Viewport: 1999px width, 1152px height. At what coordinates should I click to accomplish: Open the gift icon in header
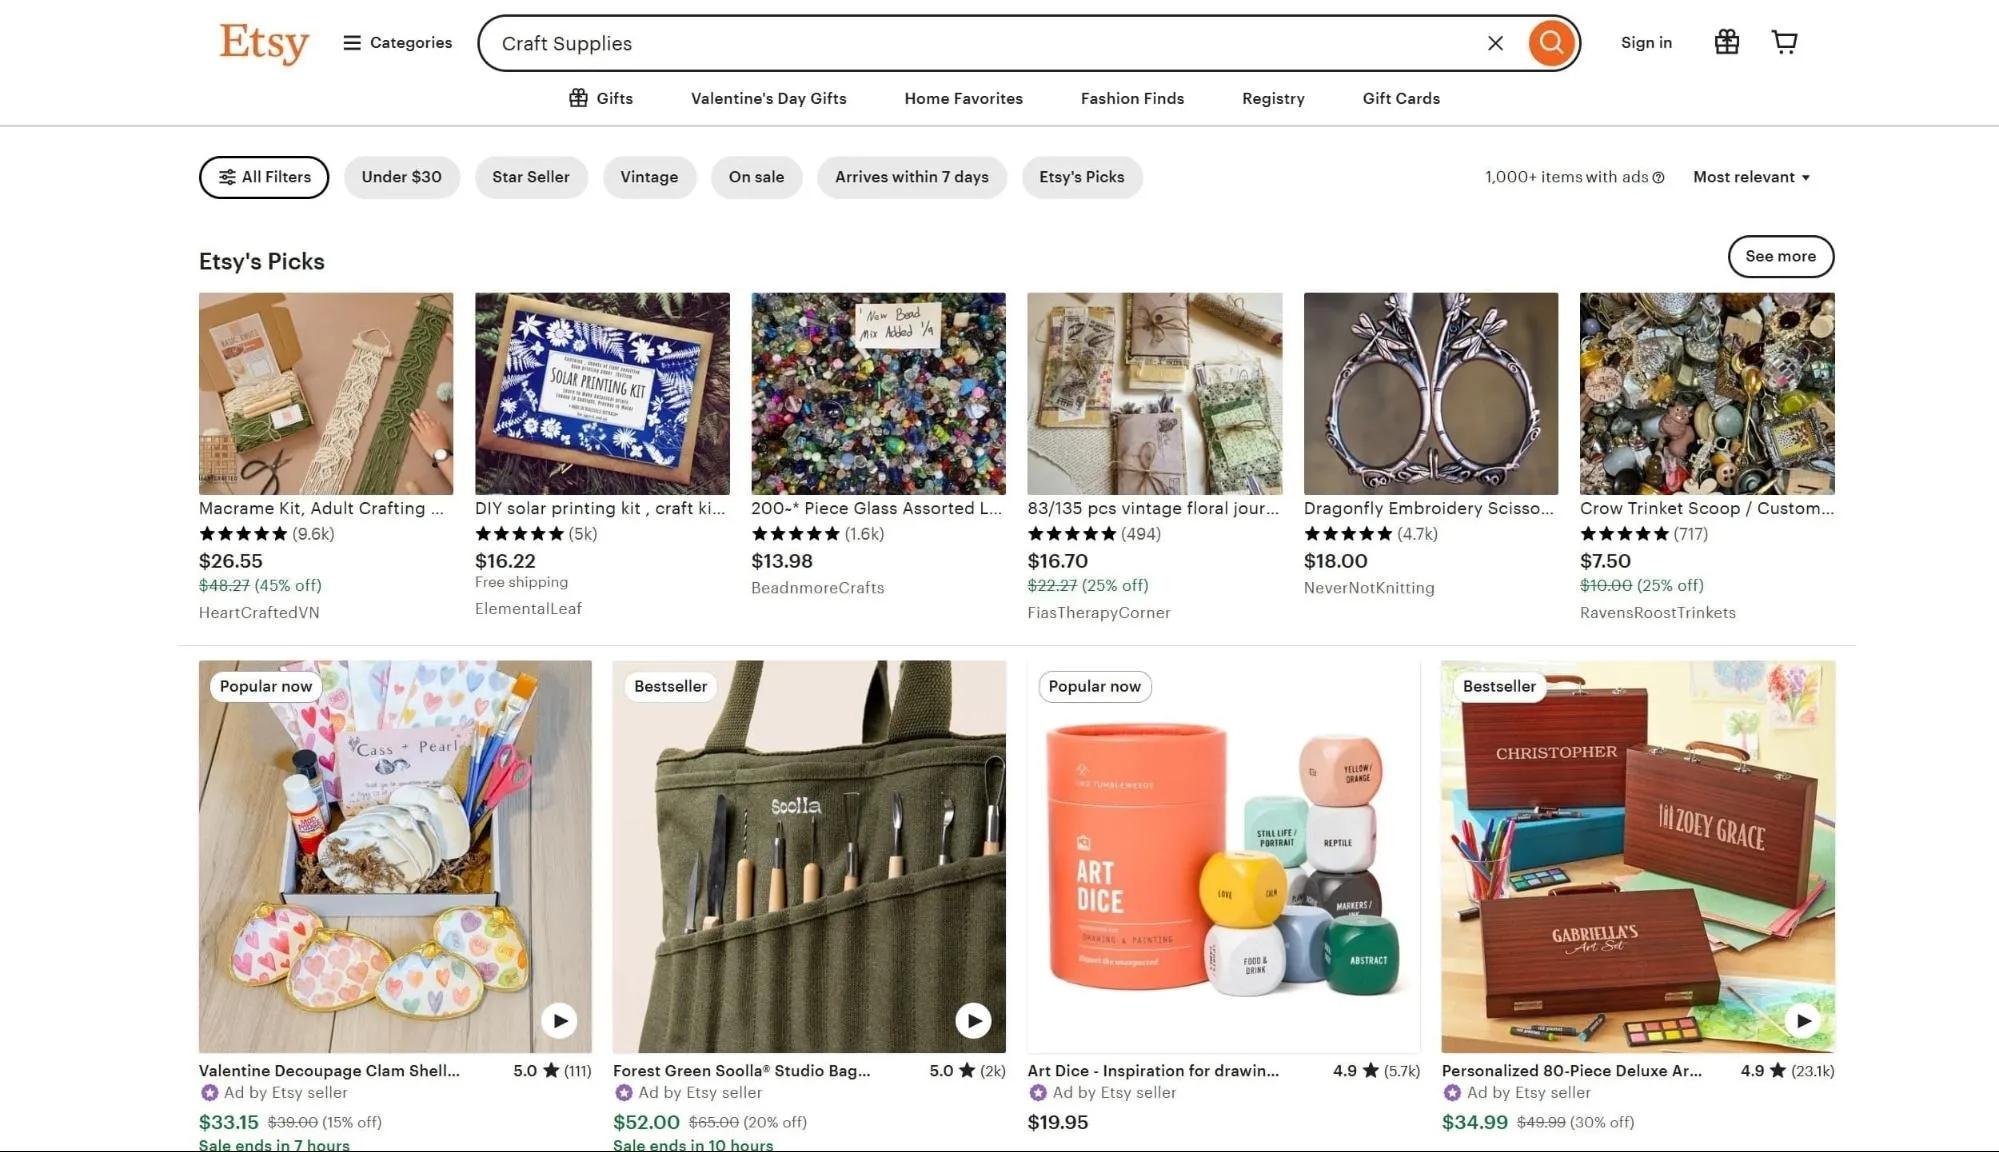pyautogui.click(x=1726, y=42)
